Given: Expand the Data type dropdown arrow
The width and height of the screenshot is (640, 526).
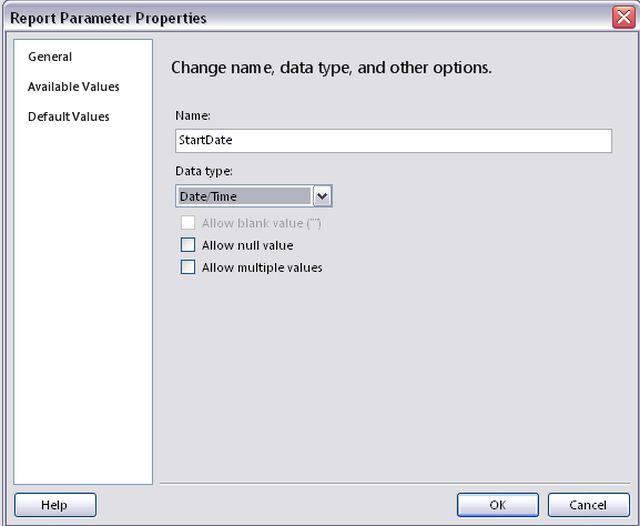Looking at the screenshot, I should pyautogui.click(x=322, y=197).
